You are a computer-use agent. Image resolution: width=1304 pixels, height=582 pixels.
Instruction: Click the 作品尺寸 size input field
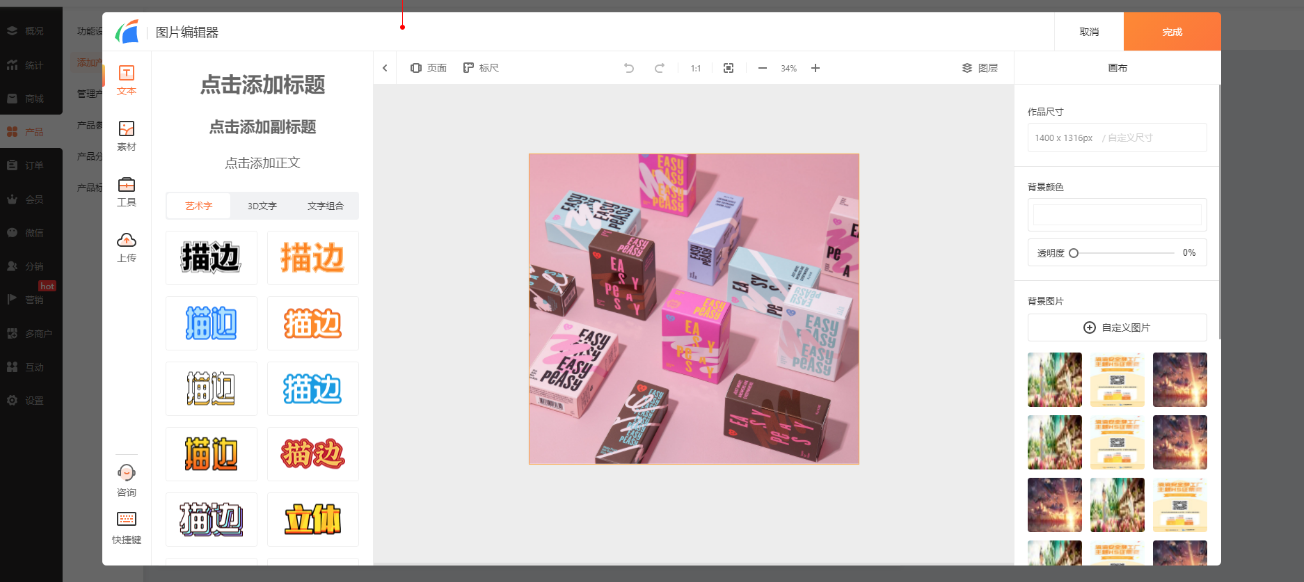1117,137
